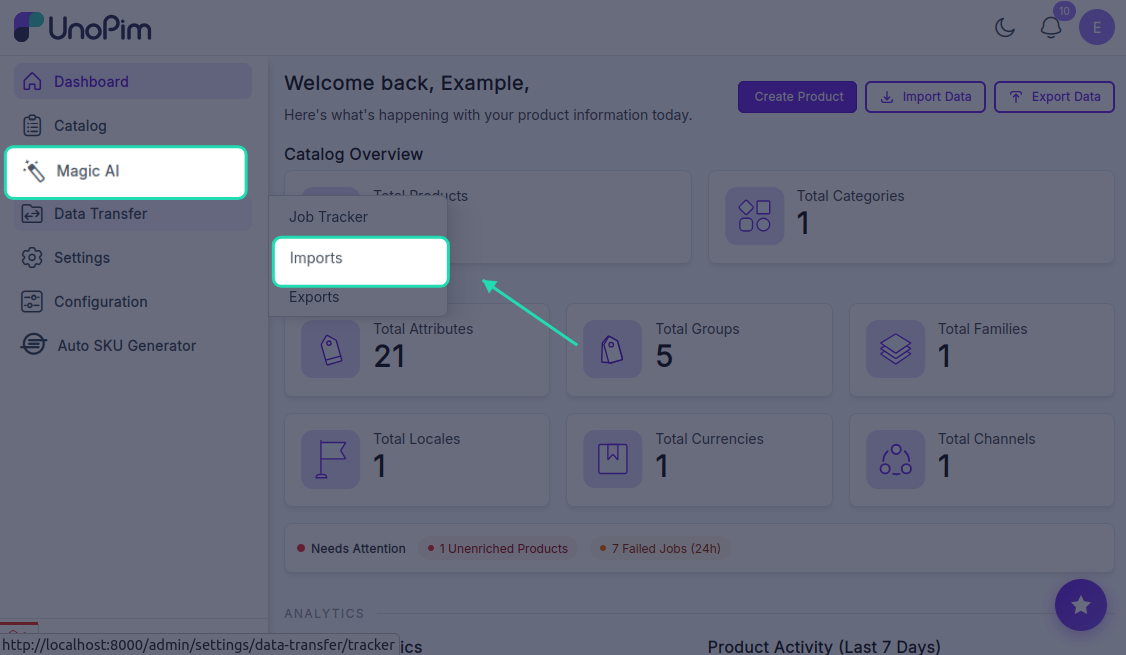Open 1 Unenriched Products alert
Screen dimensions: 1126x655
pyautogui.click(x=498, y=549)
